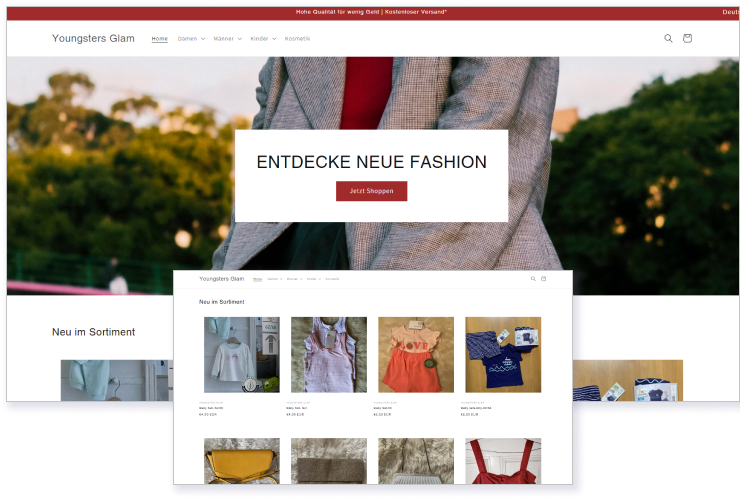Click the 'Neu im Sortiment' heading on background page

click(93, 332)
